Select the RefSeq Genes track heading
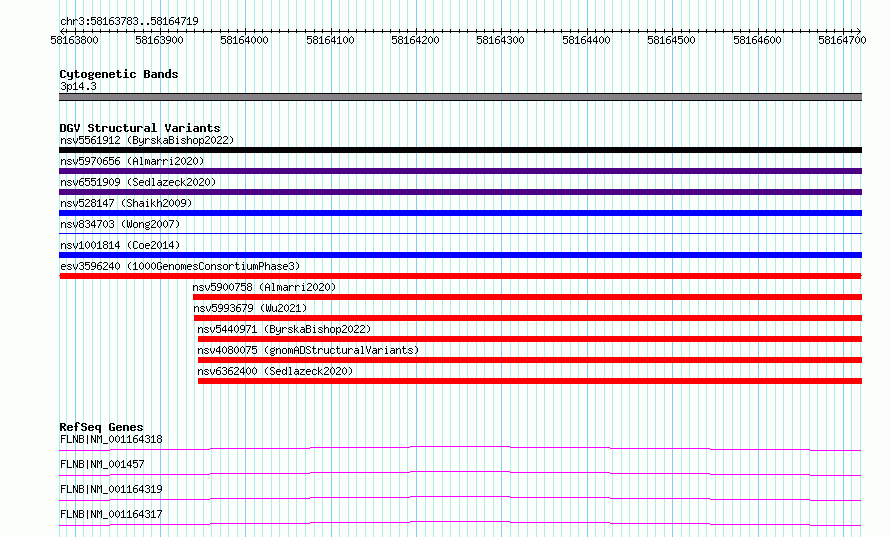Viewport: 890px width, 537px height. (x=102, y=427)
